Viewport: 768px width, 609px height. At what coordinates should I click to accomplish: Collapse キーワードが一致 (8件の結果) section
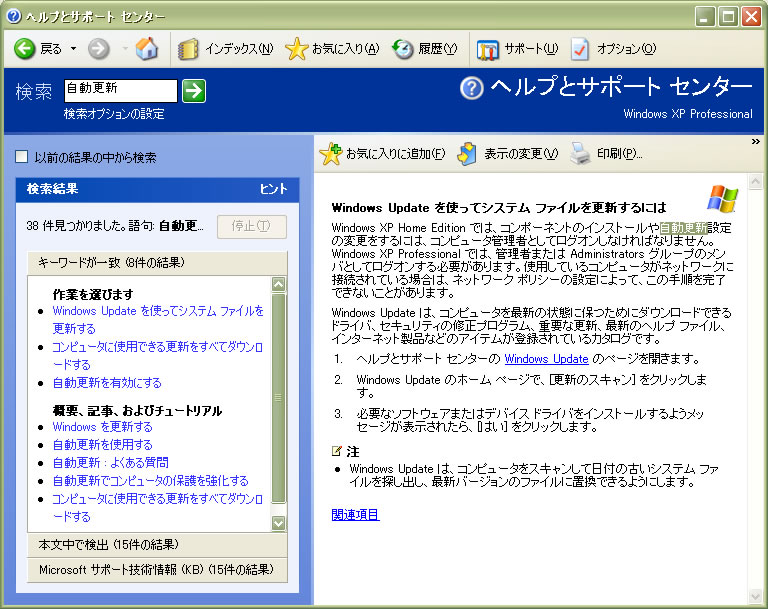point(157,263)
